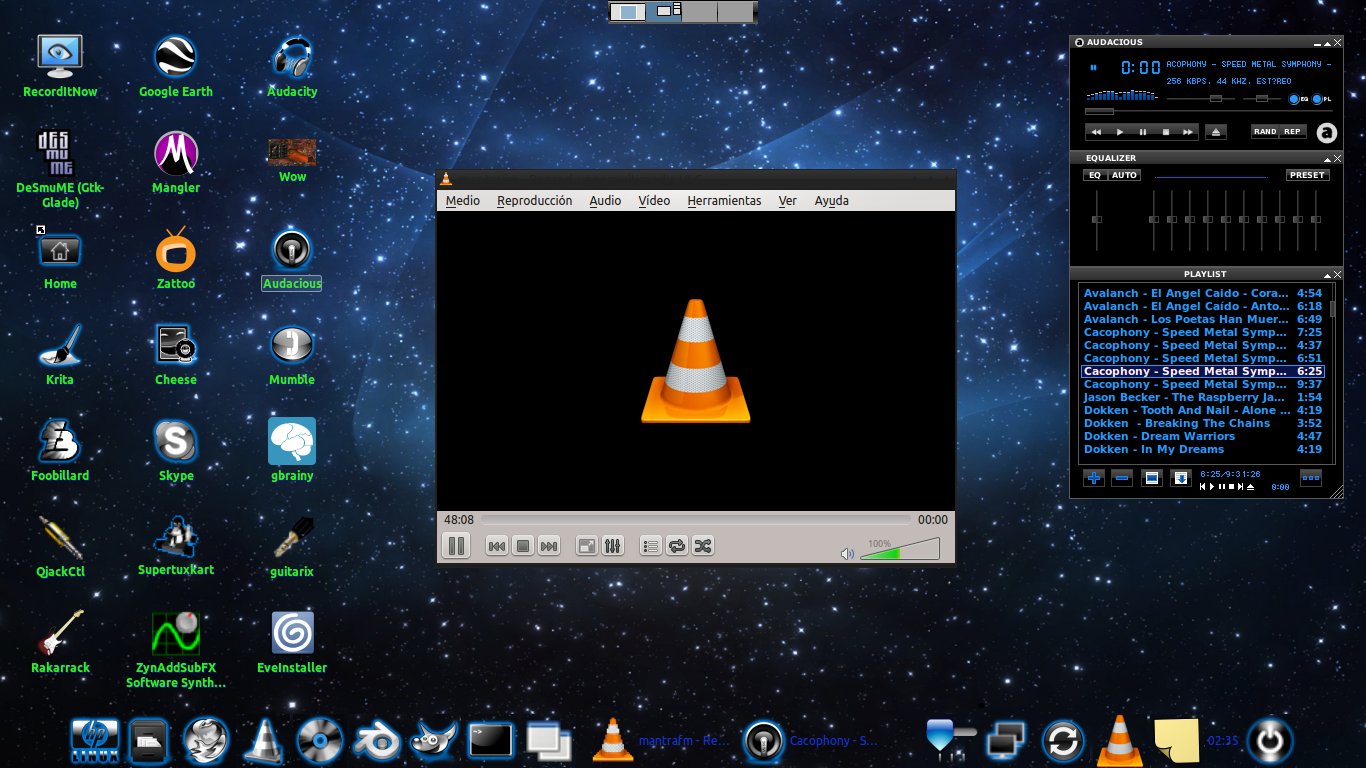Viewport: 1366px width, 768px height.
Task: Click Audacious main pause button
Action: point(1143,132)
